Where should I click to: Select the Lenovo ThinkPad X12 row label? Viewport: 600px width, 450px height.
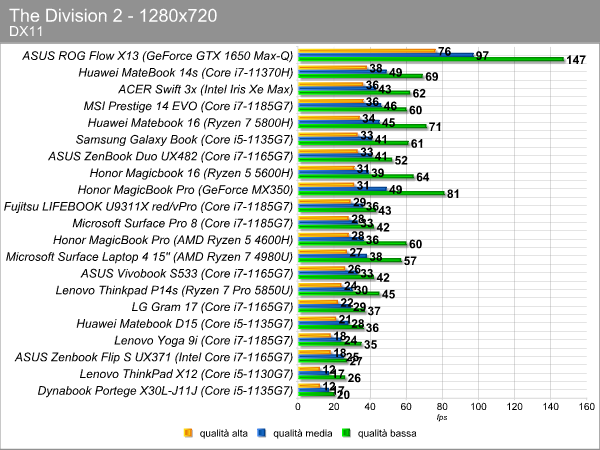186,374
